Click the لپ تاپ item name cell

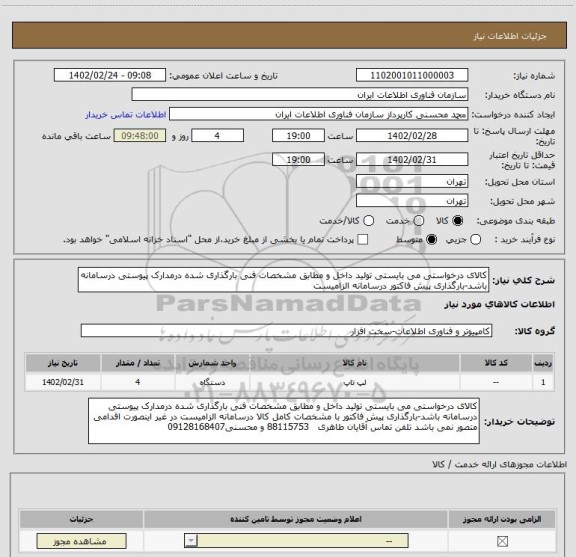click(354, 382)
